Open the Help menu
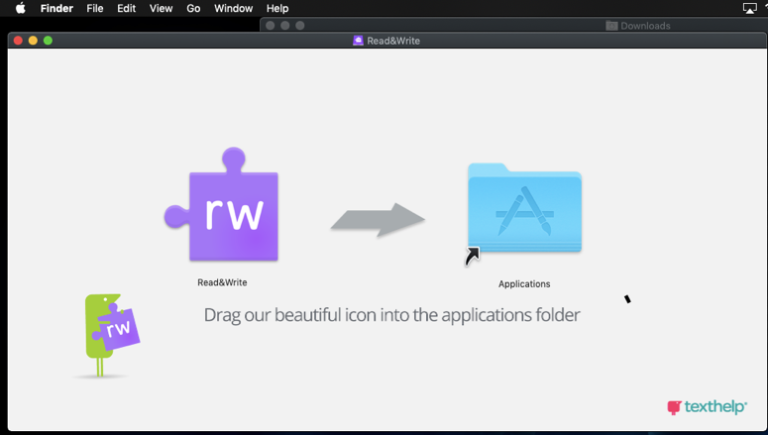The width and height of the screenshot is (768, 435). coord(277,8)
